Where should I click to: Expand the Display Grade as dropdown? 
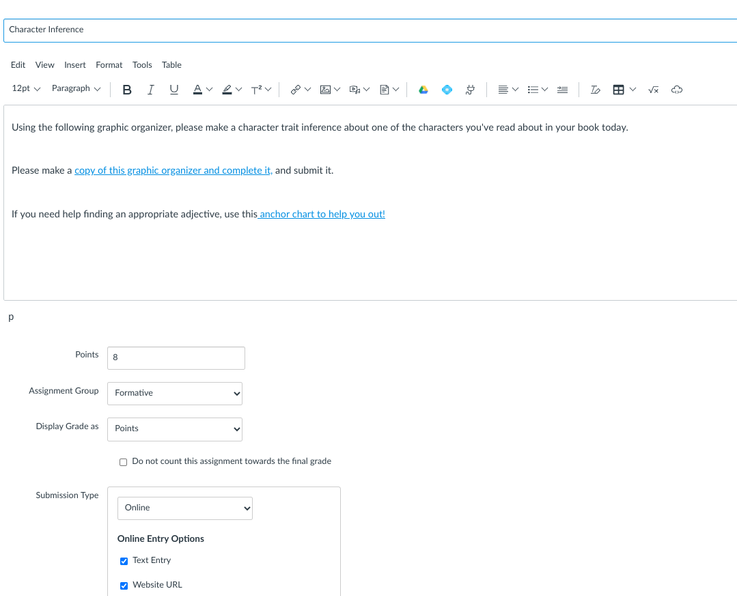pos(175,429)
